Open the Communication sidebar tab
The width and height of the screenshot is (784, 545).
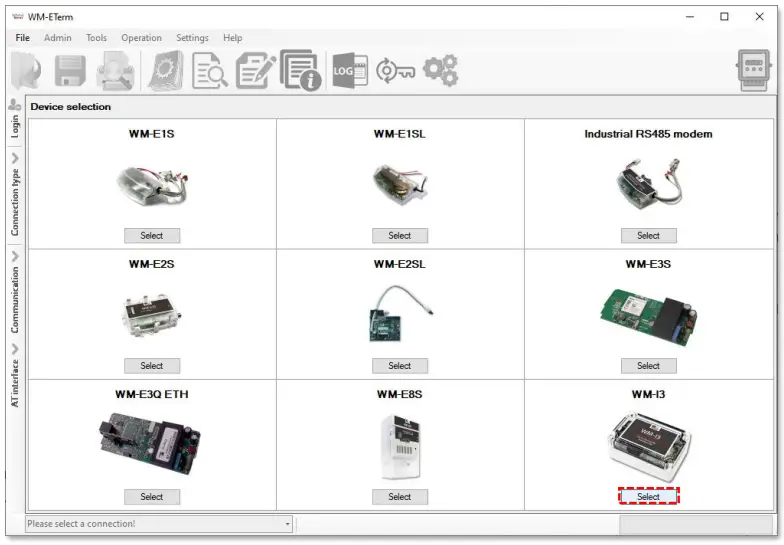[x=15, y=300]
